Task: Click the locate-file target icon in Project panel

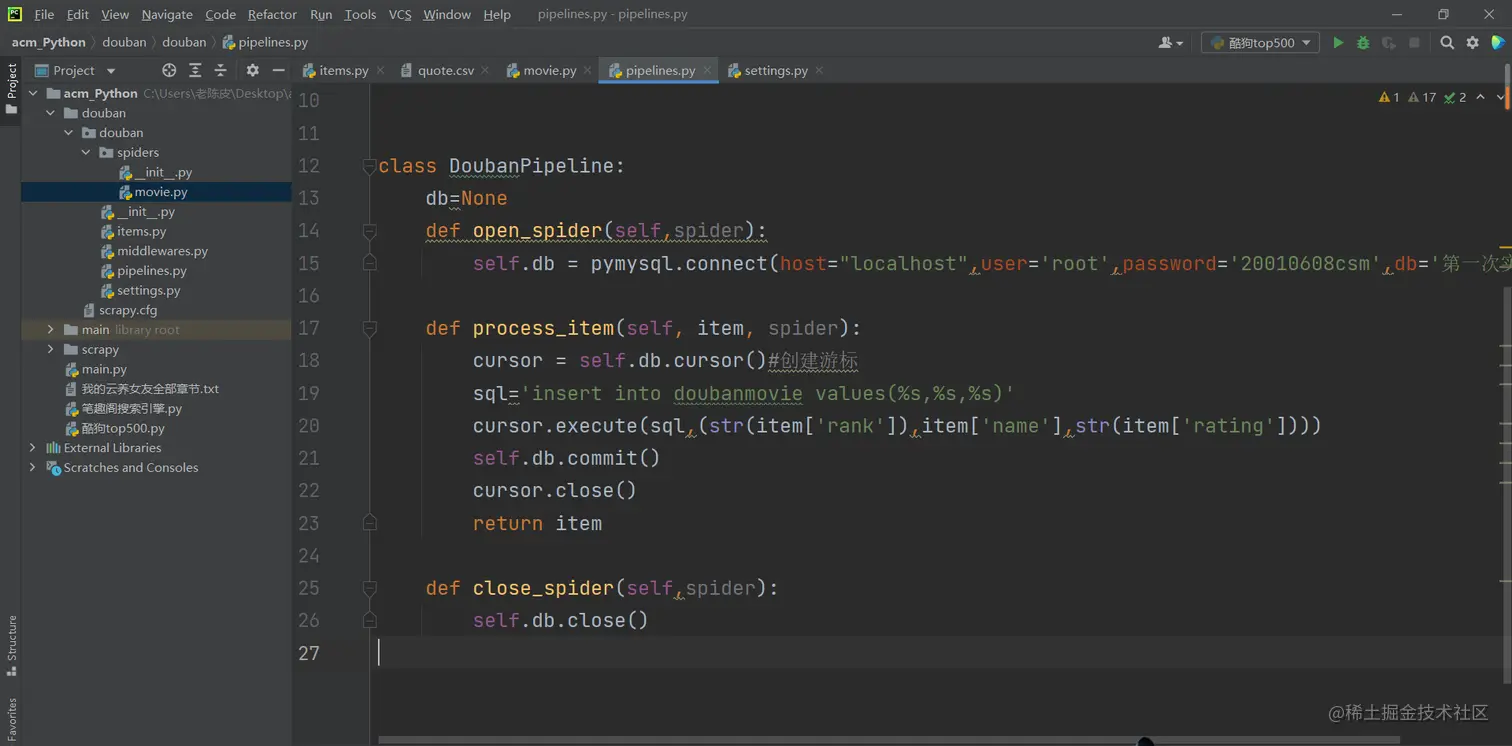Action: [169, 70]
